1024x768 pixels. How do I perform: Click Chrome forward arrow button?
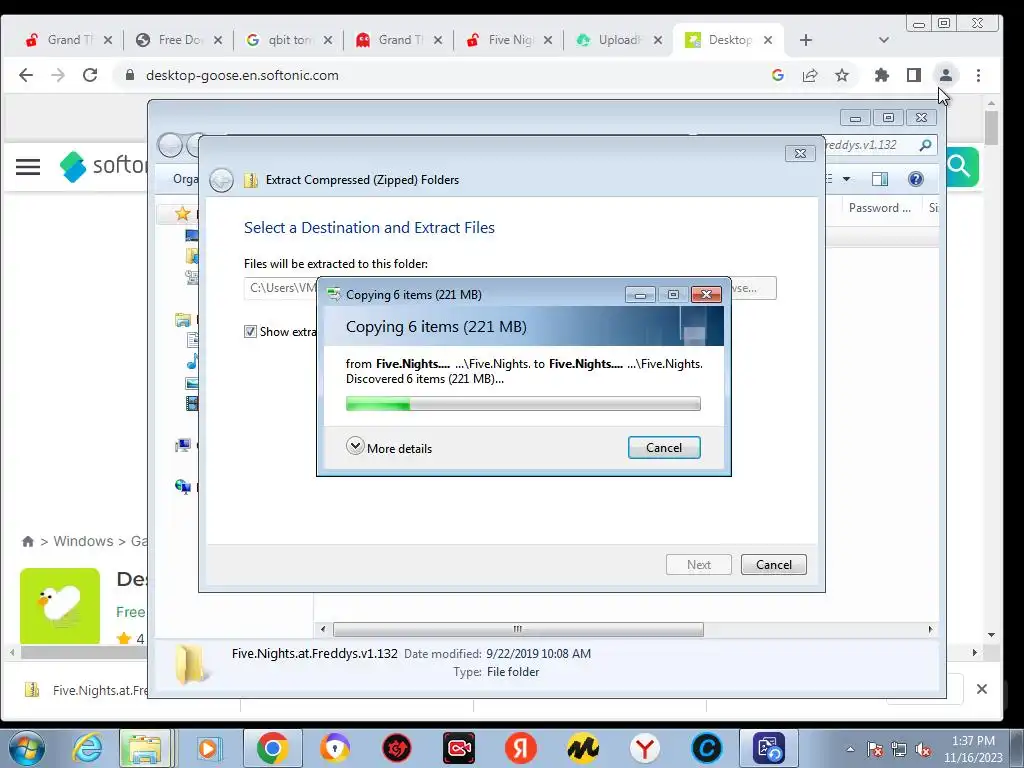coord(58,75)
